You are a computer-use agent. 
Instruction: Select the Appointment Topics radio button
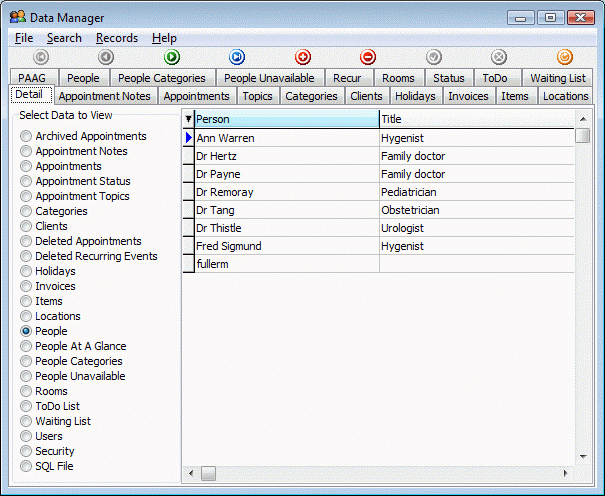[x=26, y=196]
